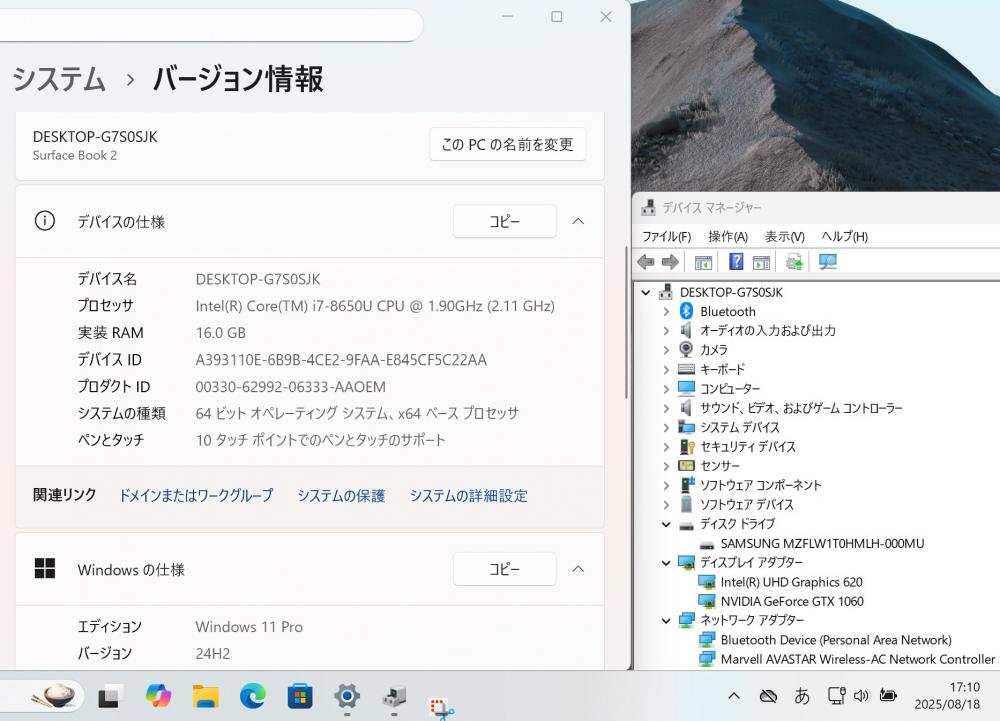Click the ソフトウェア デバイス icon
This screenshot has height=721, width=1000.
click(x=686, y=504)
